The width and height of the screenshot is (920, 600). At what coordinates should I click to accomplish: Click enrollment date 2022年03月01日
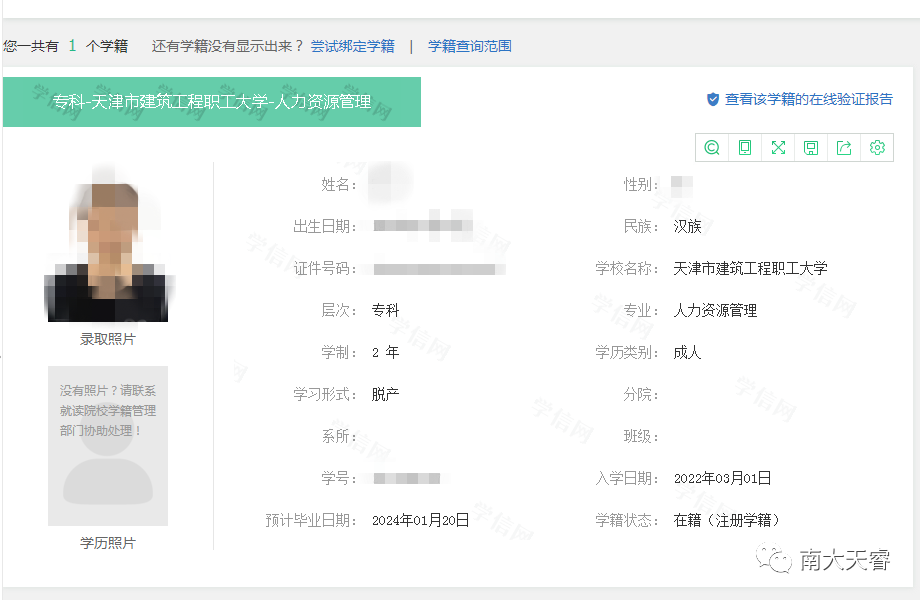coord(722,479)
